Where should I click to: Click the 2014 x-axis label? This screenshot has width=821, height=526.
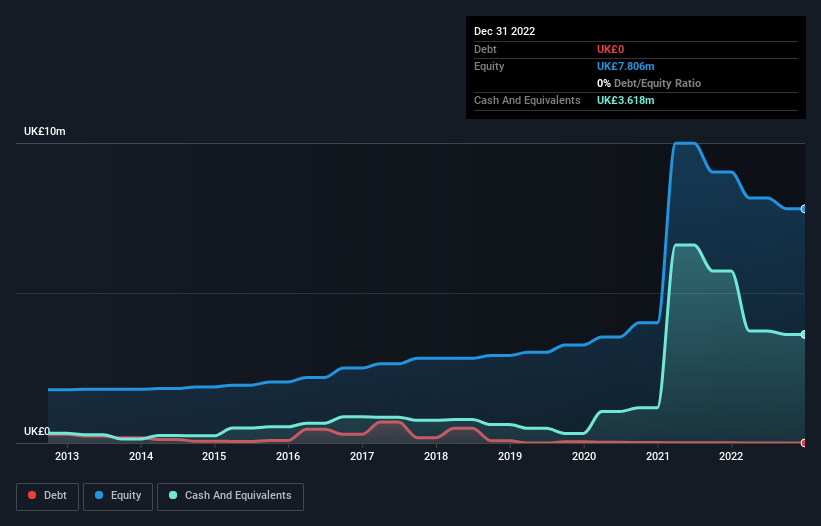(x=141, y=456)
